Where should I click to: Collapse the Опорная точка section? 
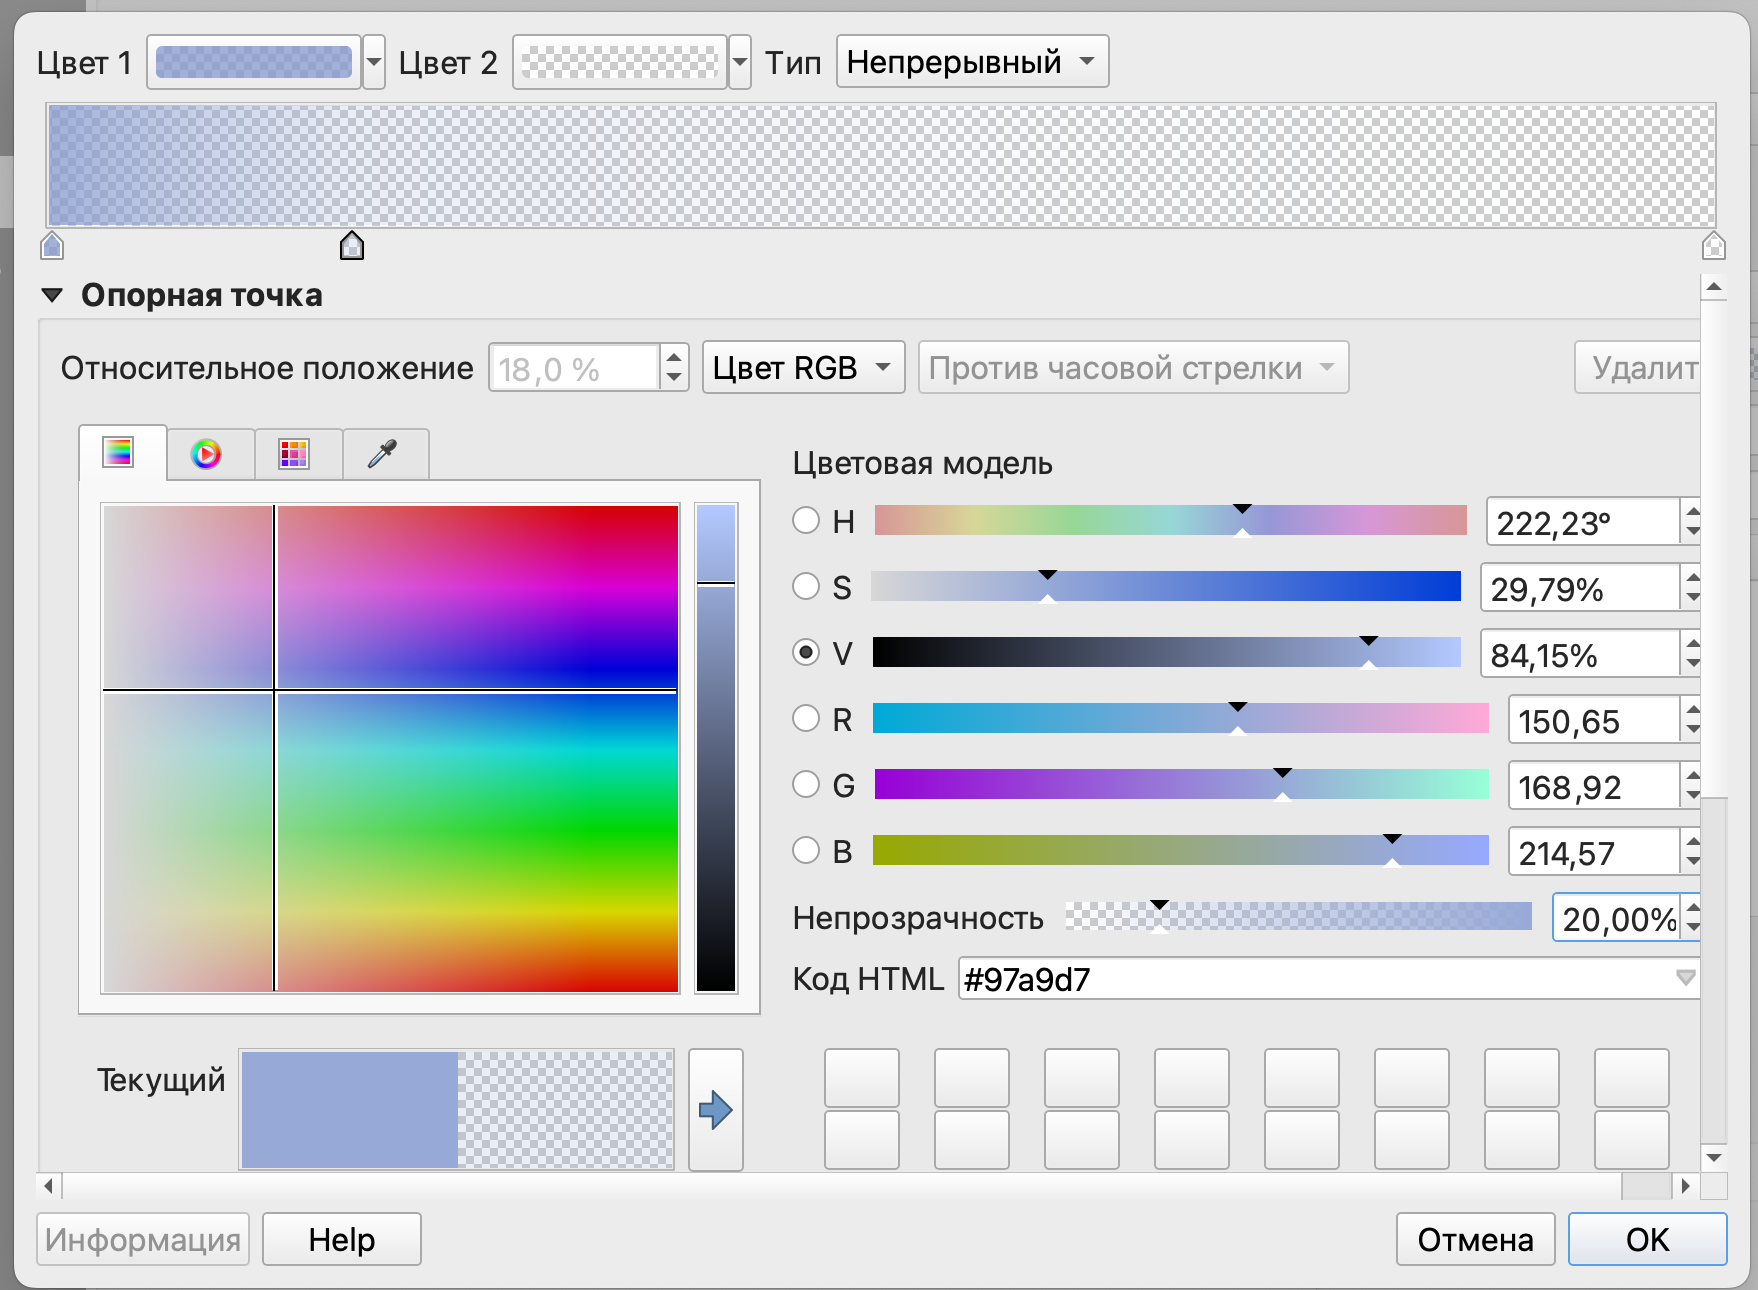pos(52,296)
